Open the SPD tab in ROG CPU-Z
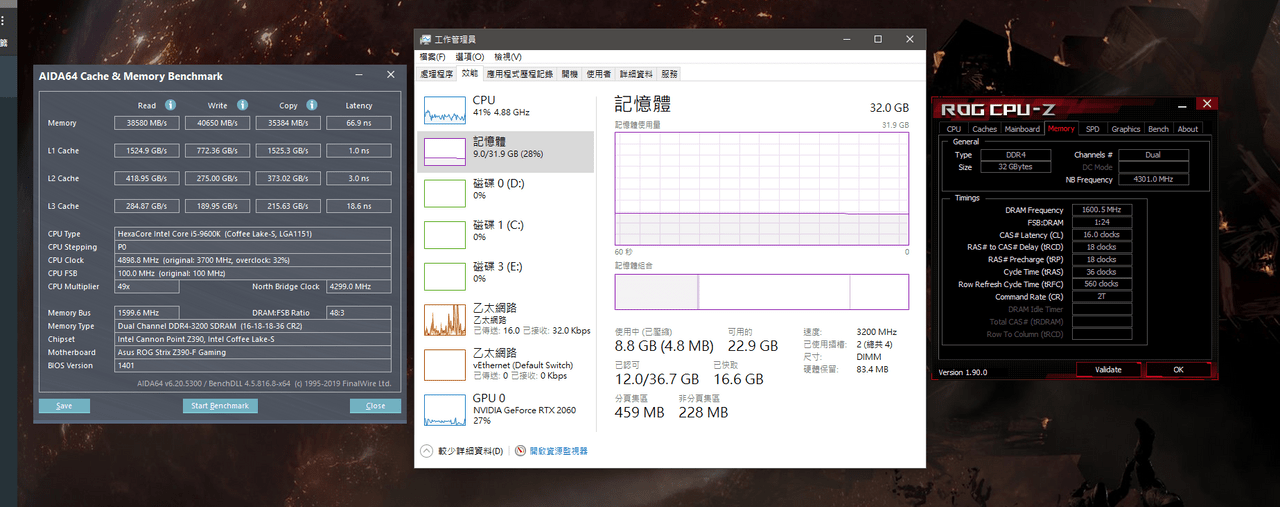Viewport: 1280px width, 507px height. pyautogui.click(x=1093, y=129)
